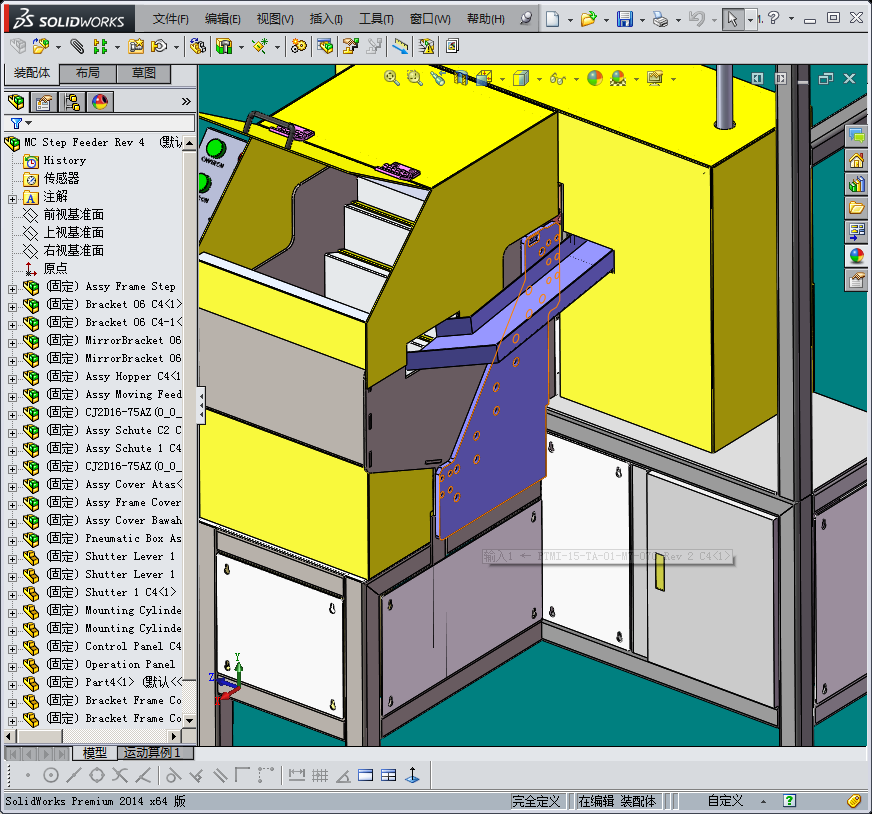Open Custom Properties icon in task pane
Image resolution: width=872 pixels, height=814 pixels.
pyautogui.click(x=856, y=280)
